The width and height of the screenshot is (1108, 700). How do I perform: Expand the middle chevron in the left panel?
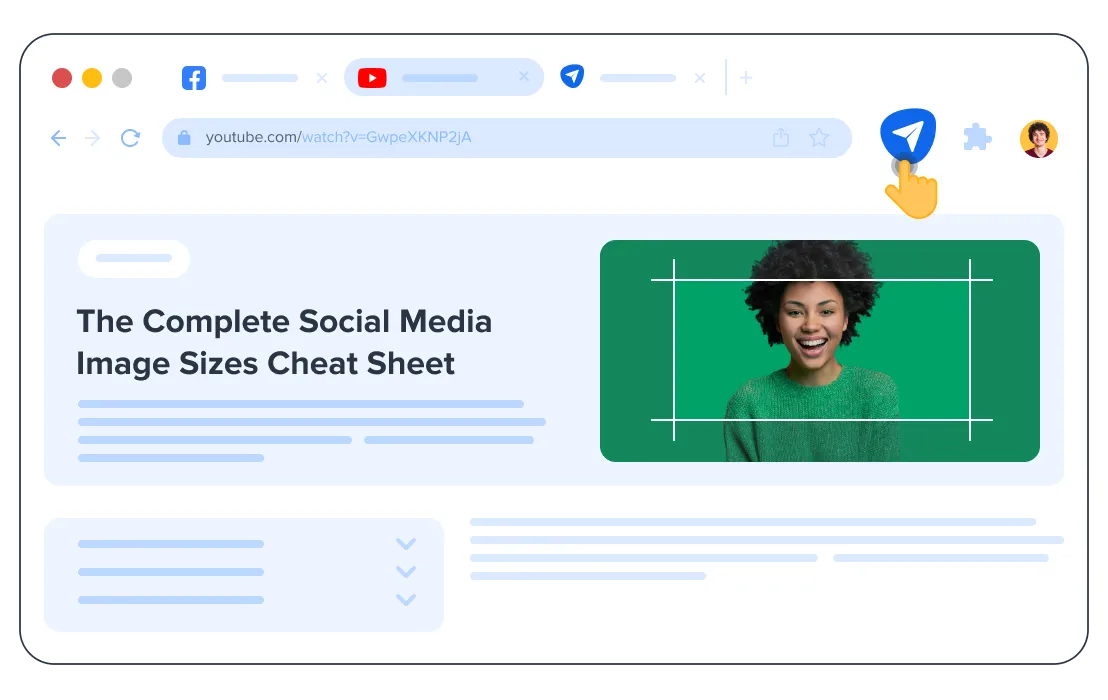(x=406, y=571)
